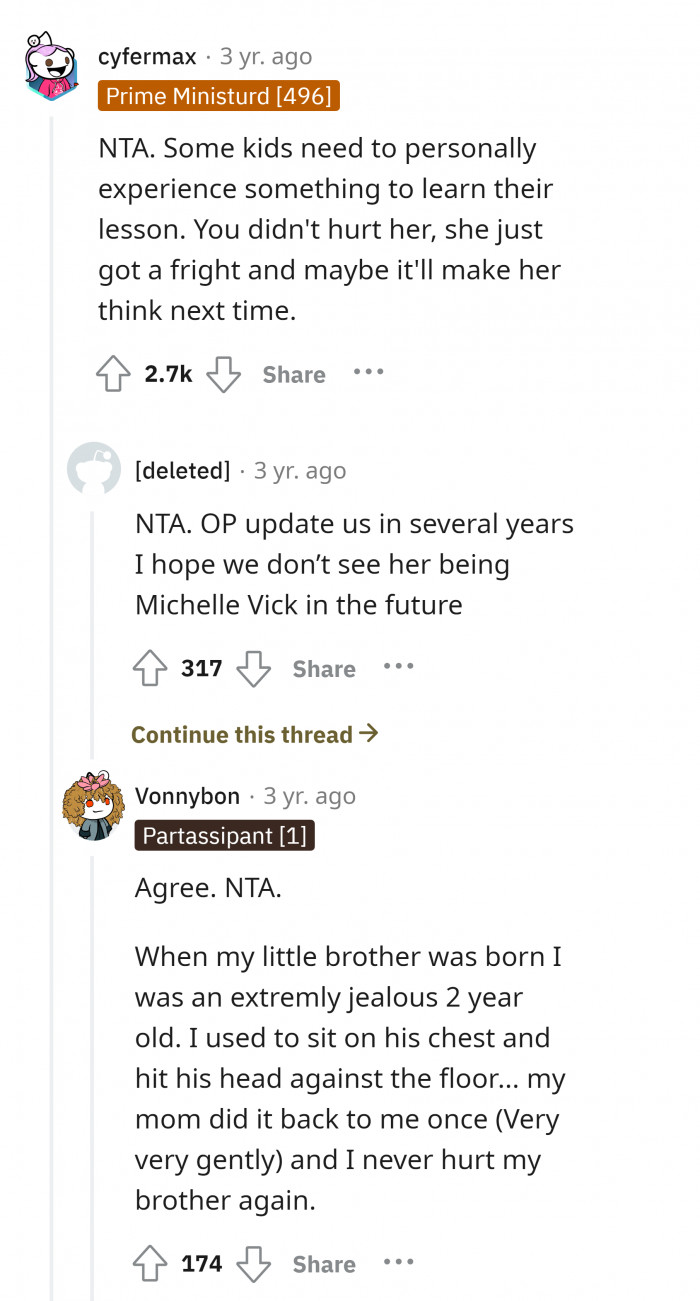Click Continue this thread link
Screen dimensions: 700x1301
pos(255,735)
